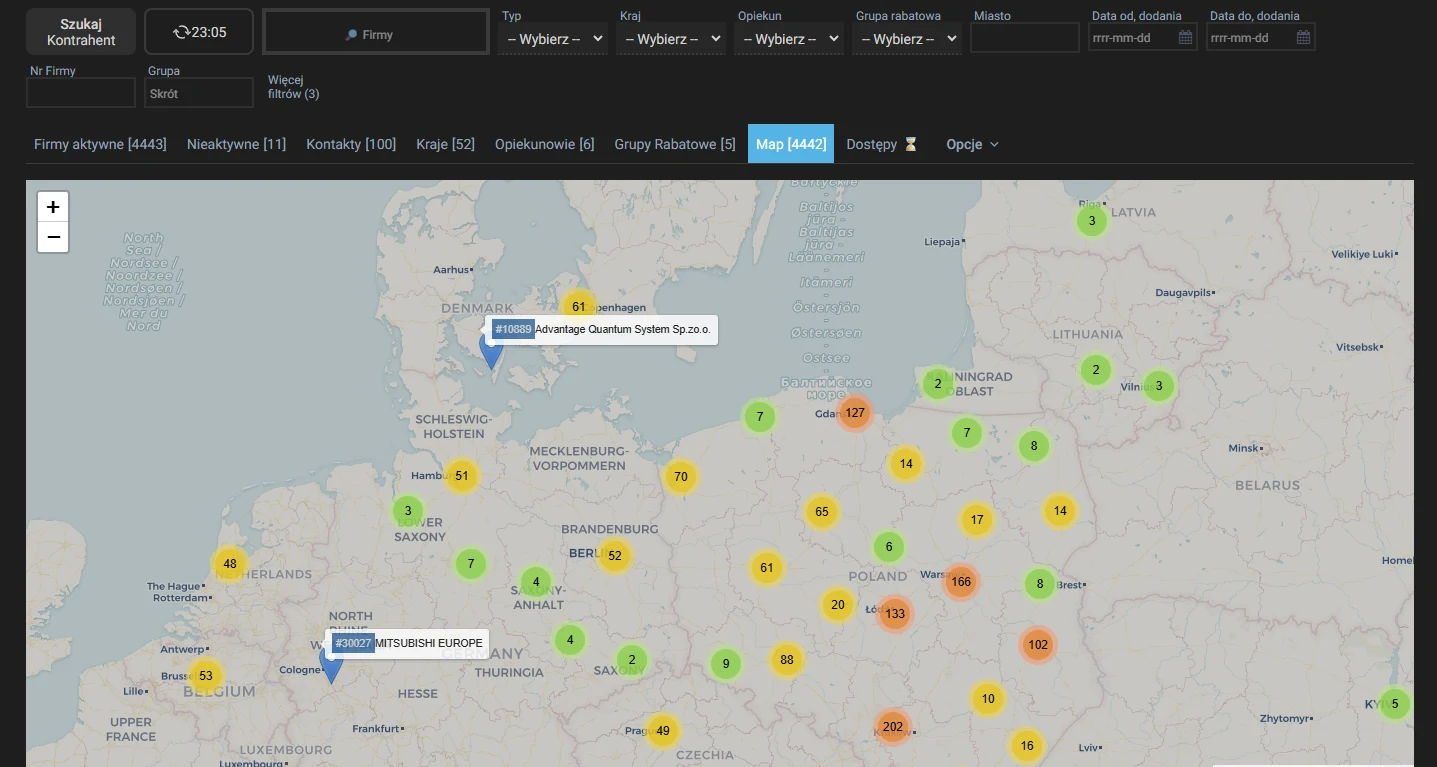
Task: Open calendar picker for Data do, dodania
Action: pyautogui.click(x=1303, y=38)
